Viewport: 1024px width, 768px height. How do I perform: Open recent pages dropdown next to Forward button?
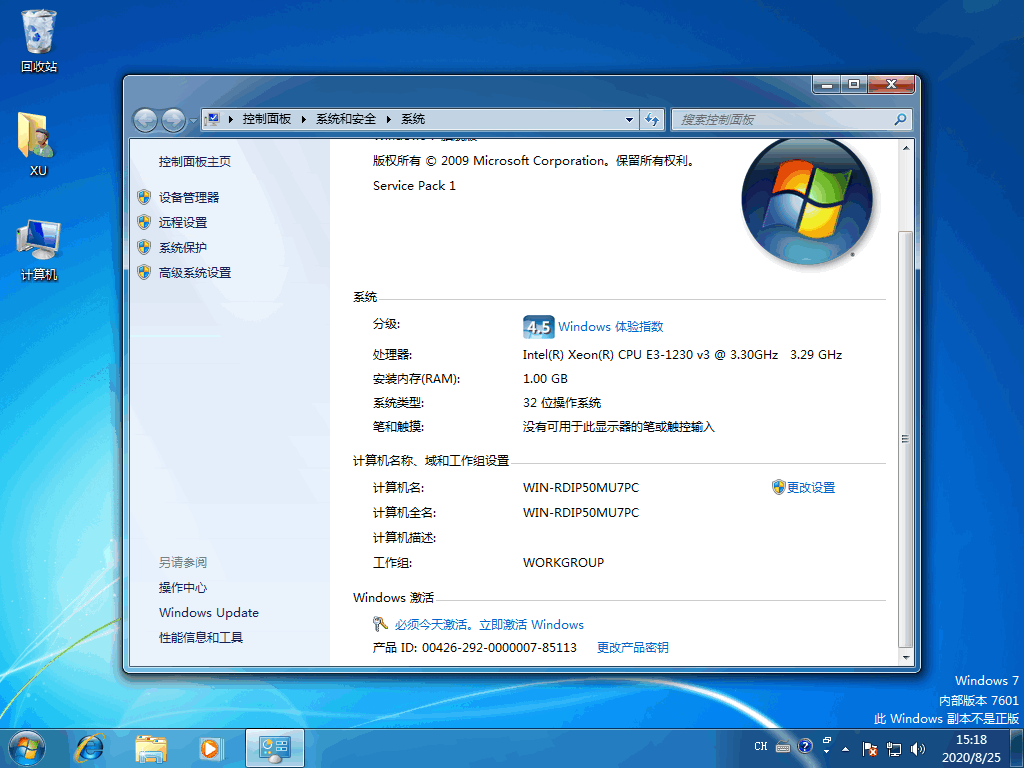point(193,120)
